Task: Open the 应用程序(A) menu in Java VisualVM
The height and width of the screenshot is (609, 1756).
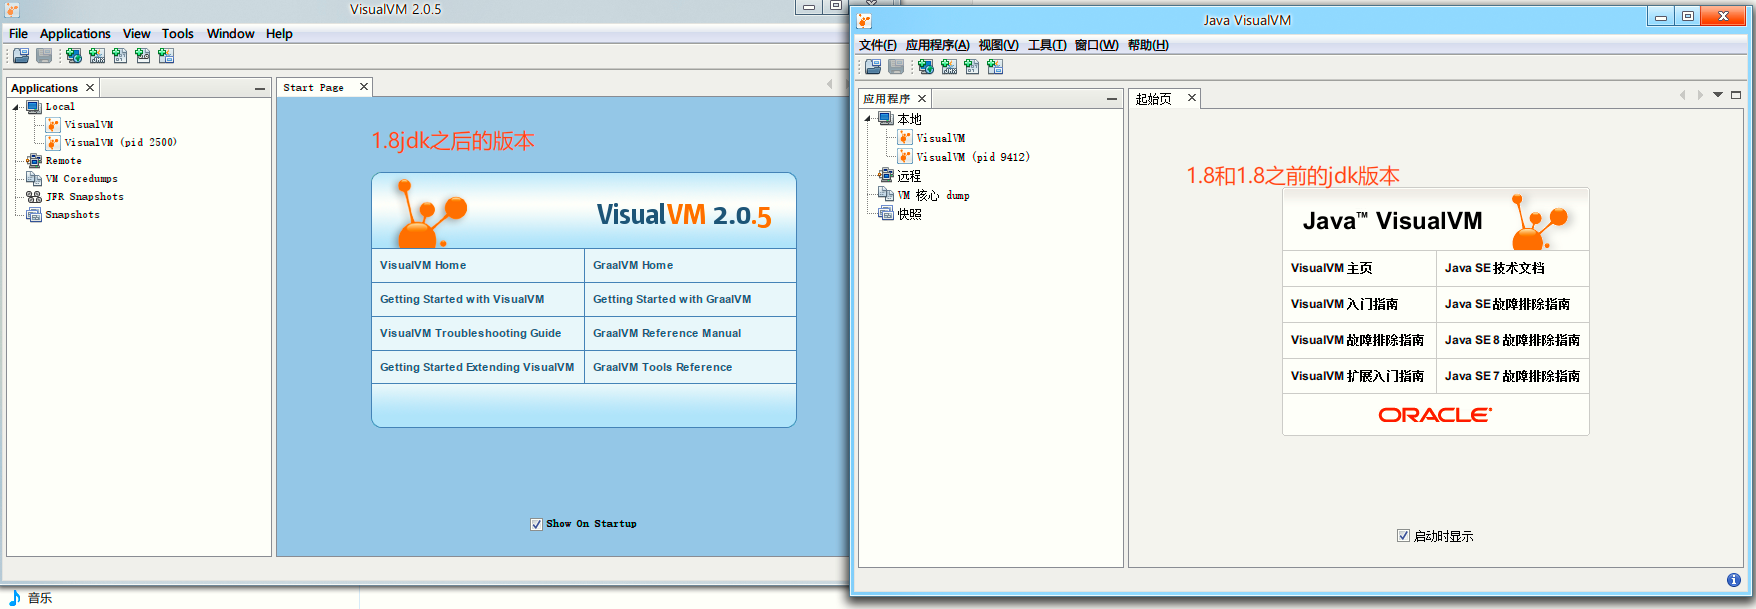Action: pyautogui.click(x=938, y=45)
